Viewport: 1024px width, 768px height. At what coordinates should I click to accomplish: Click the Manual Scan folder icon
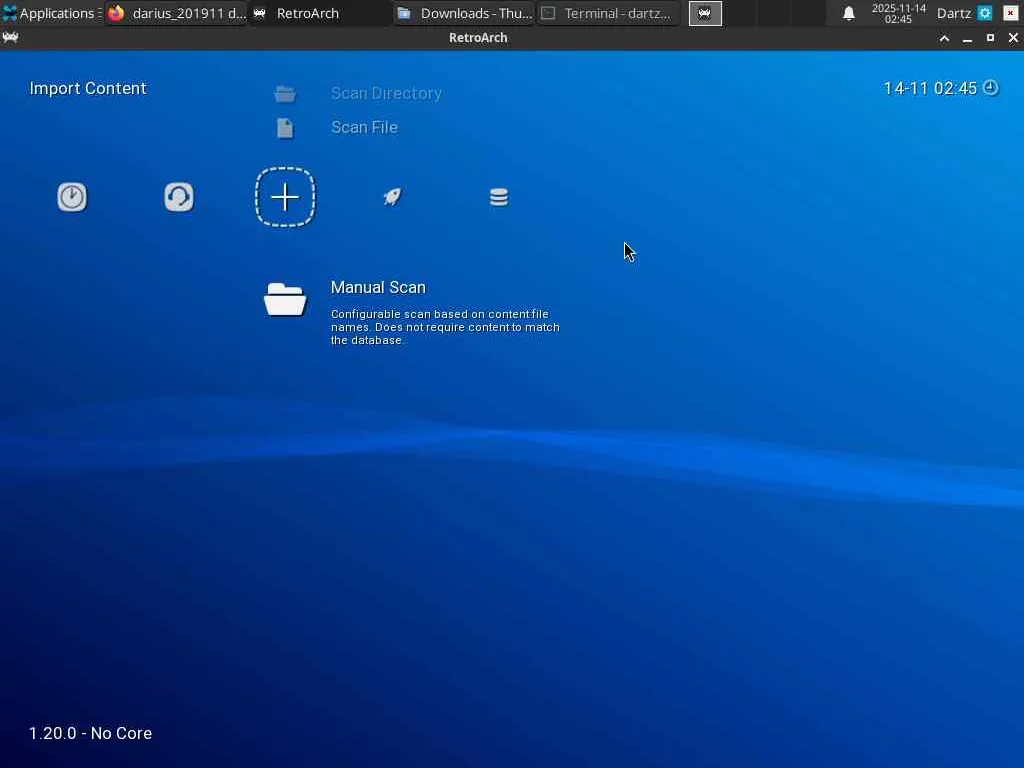click(x=285, y=300)
